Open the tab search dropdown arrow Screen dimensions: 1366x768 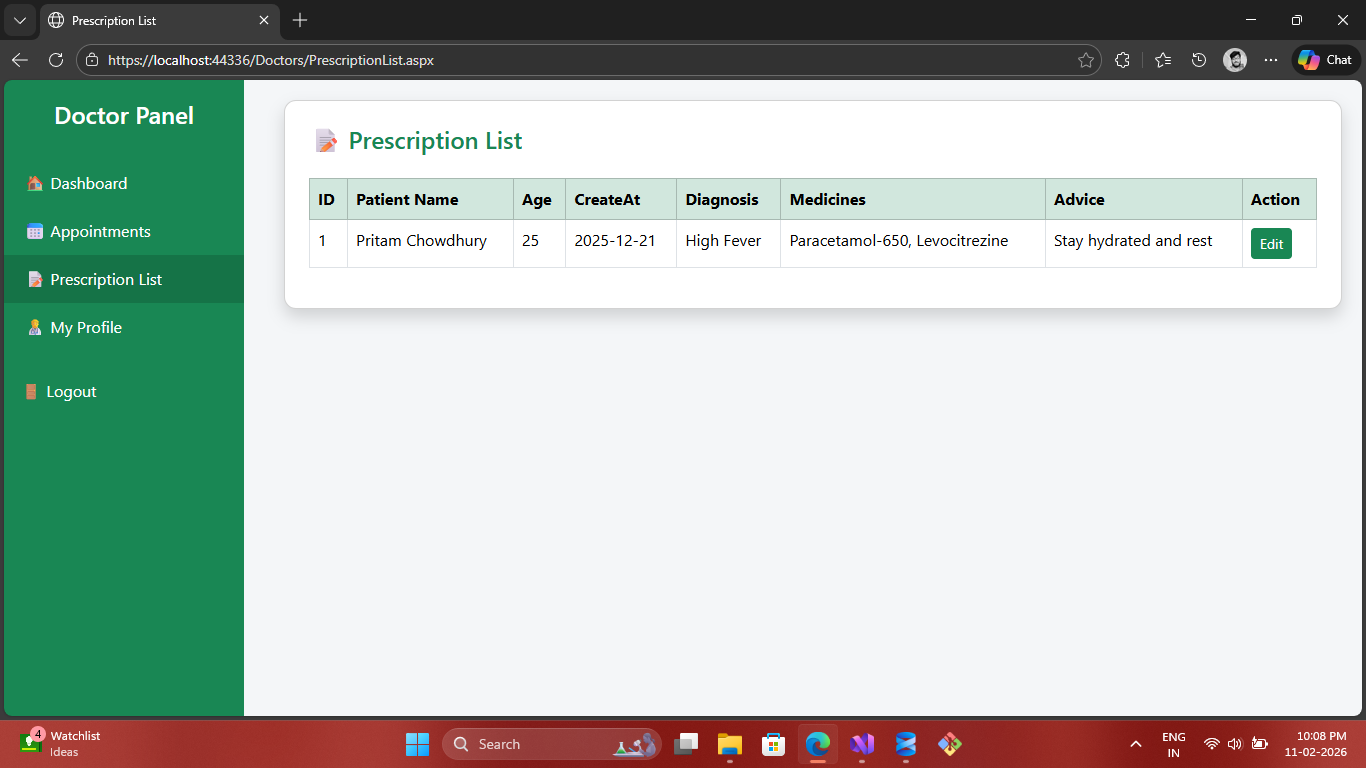pyautogui.click(x=19, y=20)
